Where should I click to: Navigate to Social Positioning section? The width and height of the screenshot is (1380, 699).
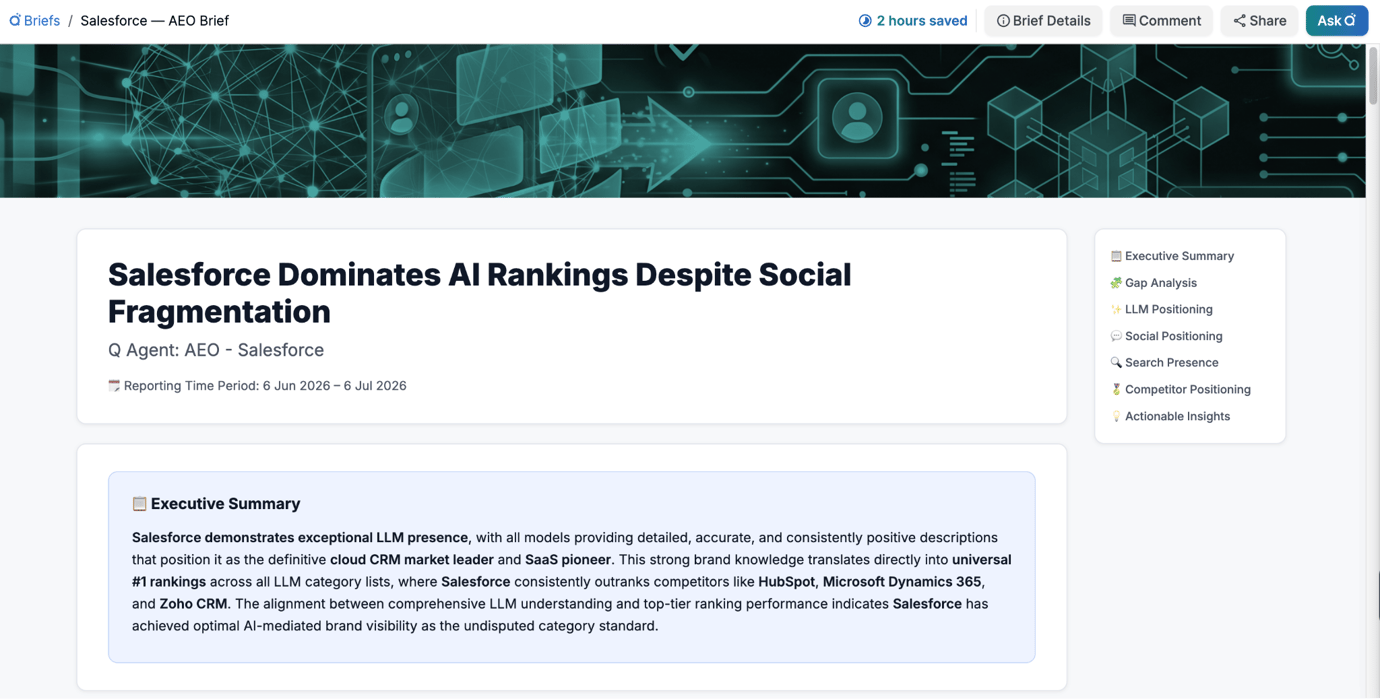(x=1166, y=336)
